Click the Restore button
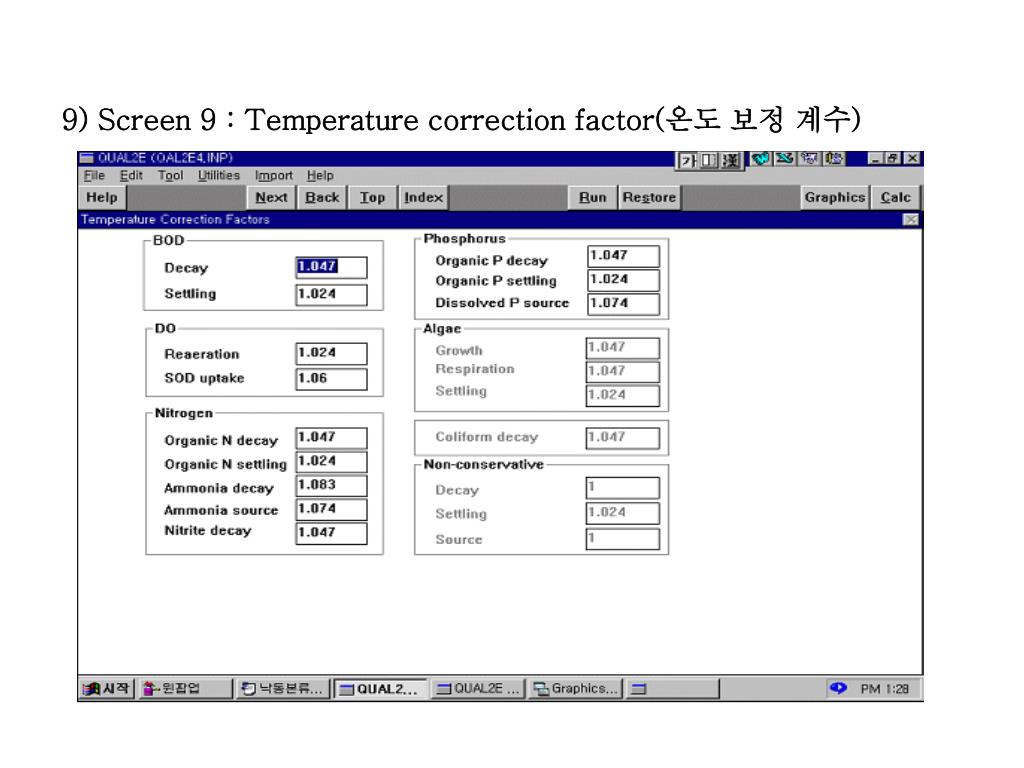Image resolution: width=1024 pixels, height=768 pixels. (649, 197)
